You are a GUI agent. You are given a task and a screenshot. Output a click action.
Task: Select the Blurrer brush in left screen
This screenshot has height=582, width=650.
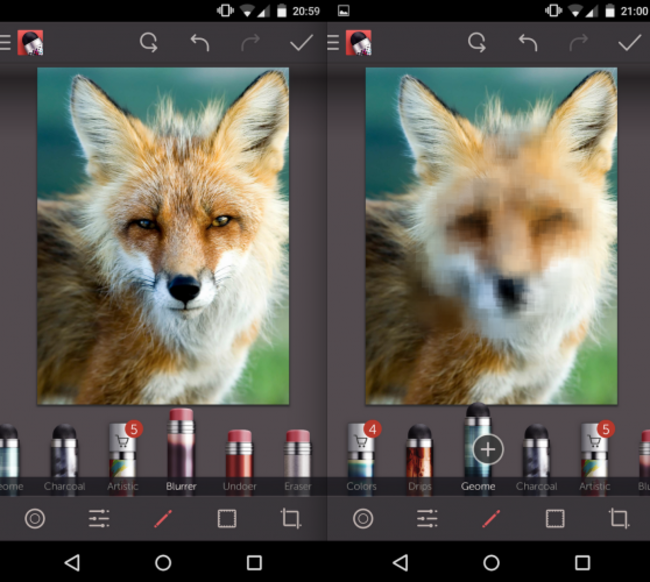click(x=181, y=450)
